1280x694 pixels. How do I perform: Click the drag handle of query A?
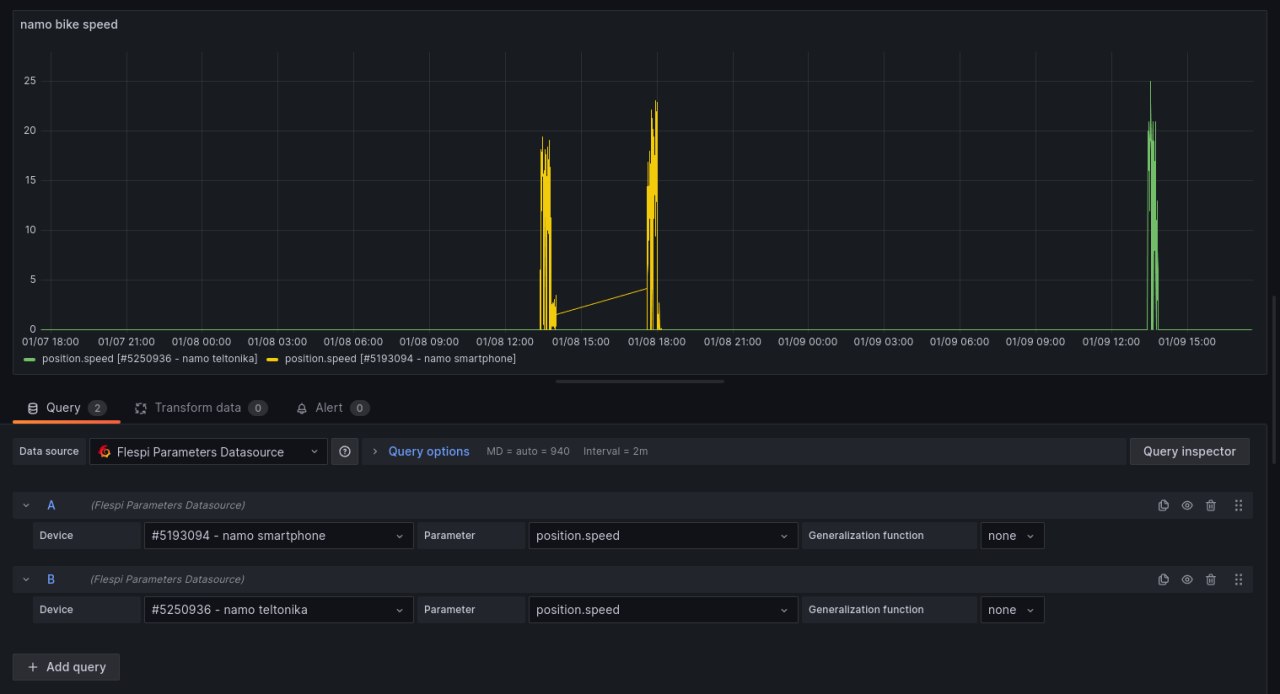coord(1238,505)
